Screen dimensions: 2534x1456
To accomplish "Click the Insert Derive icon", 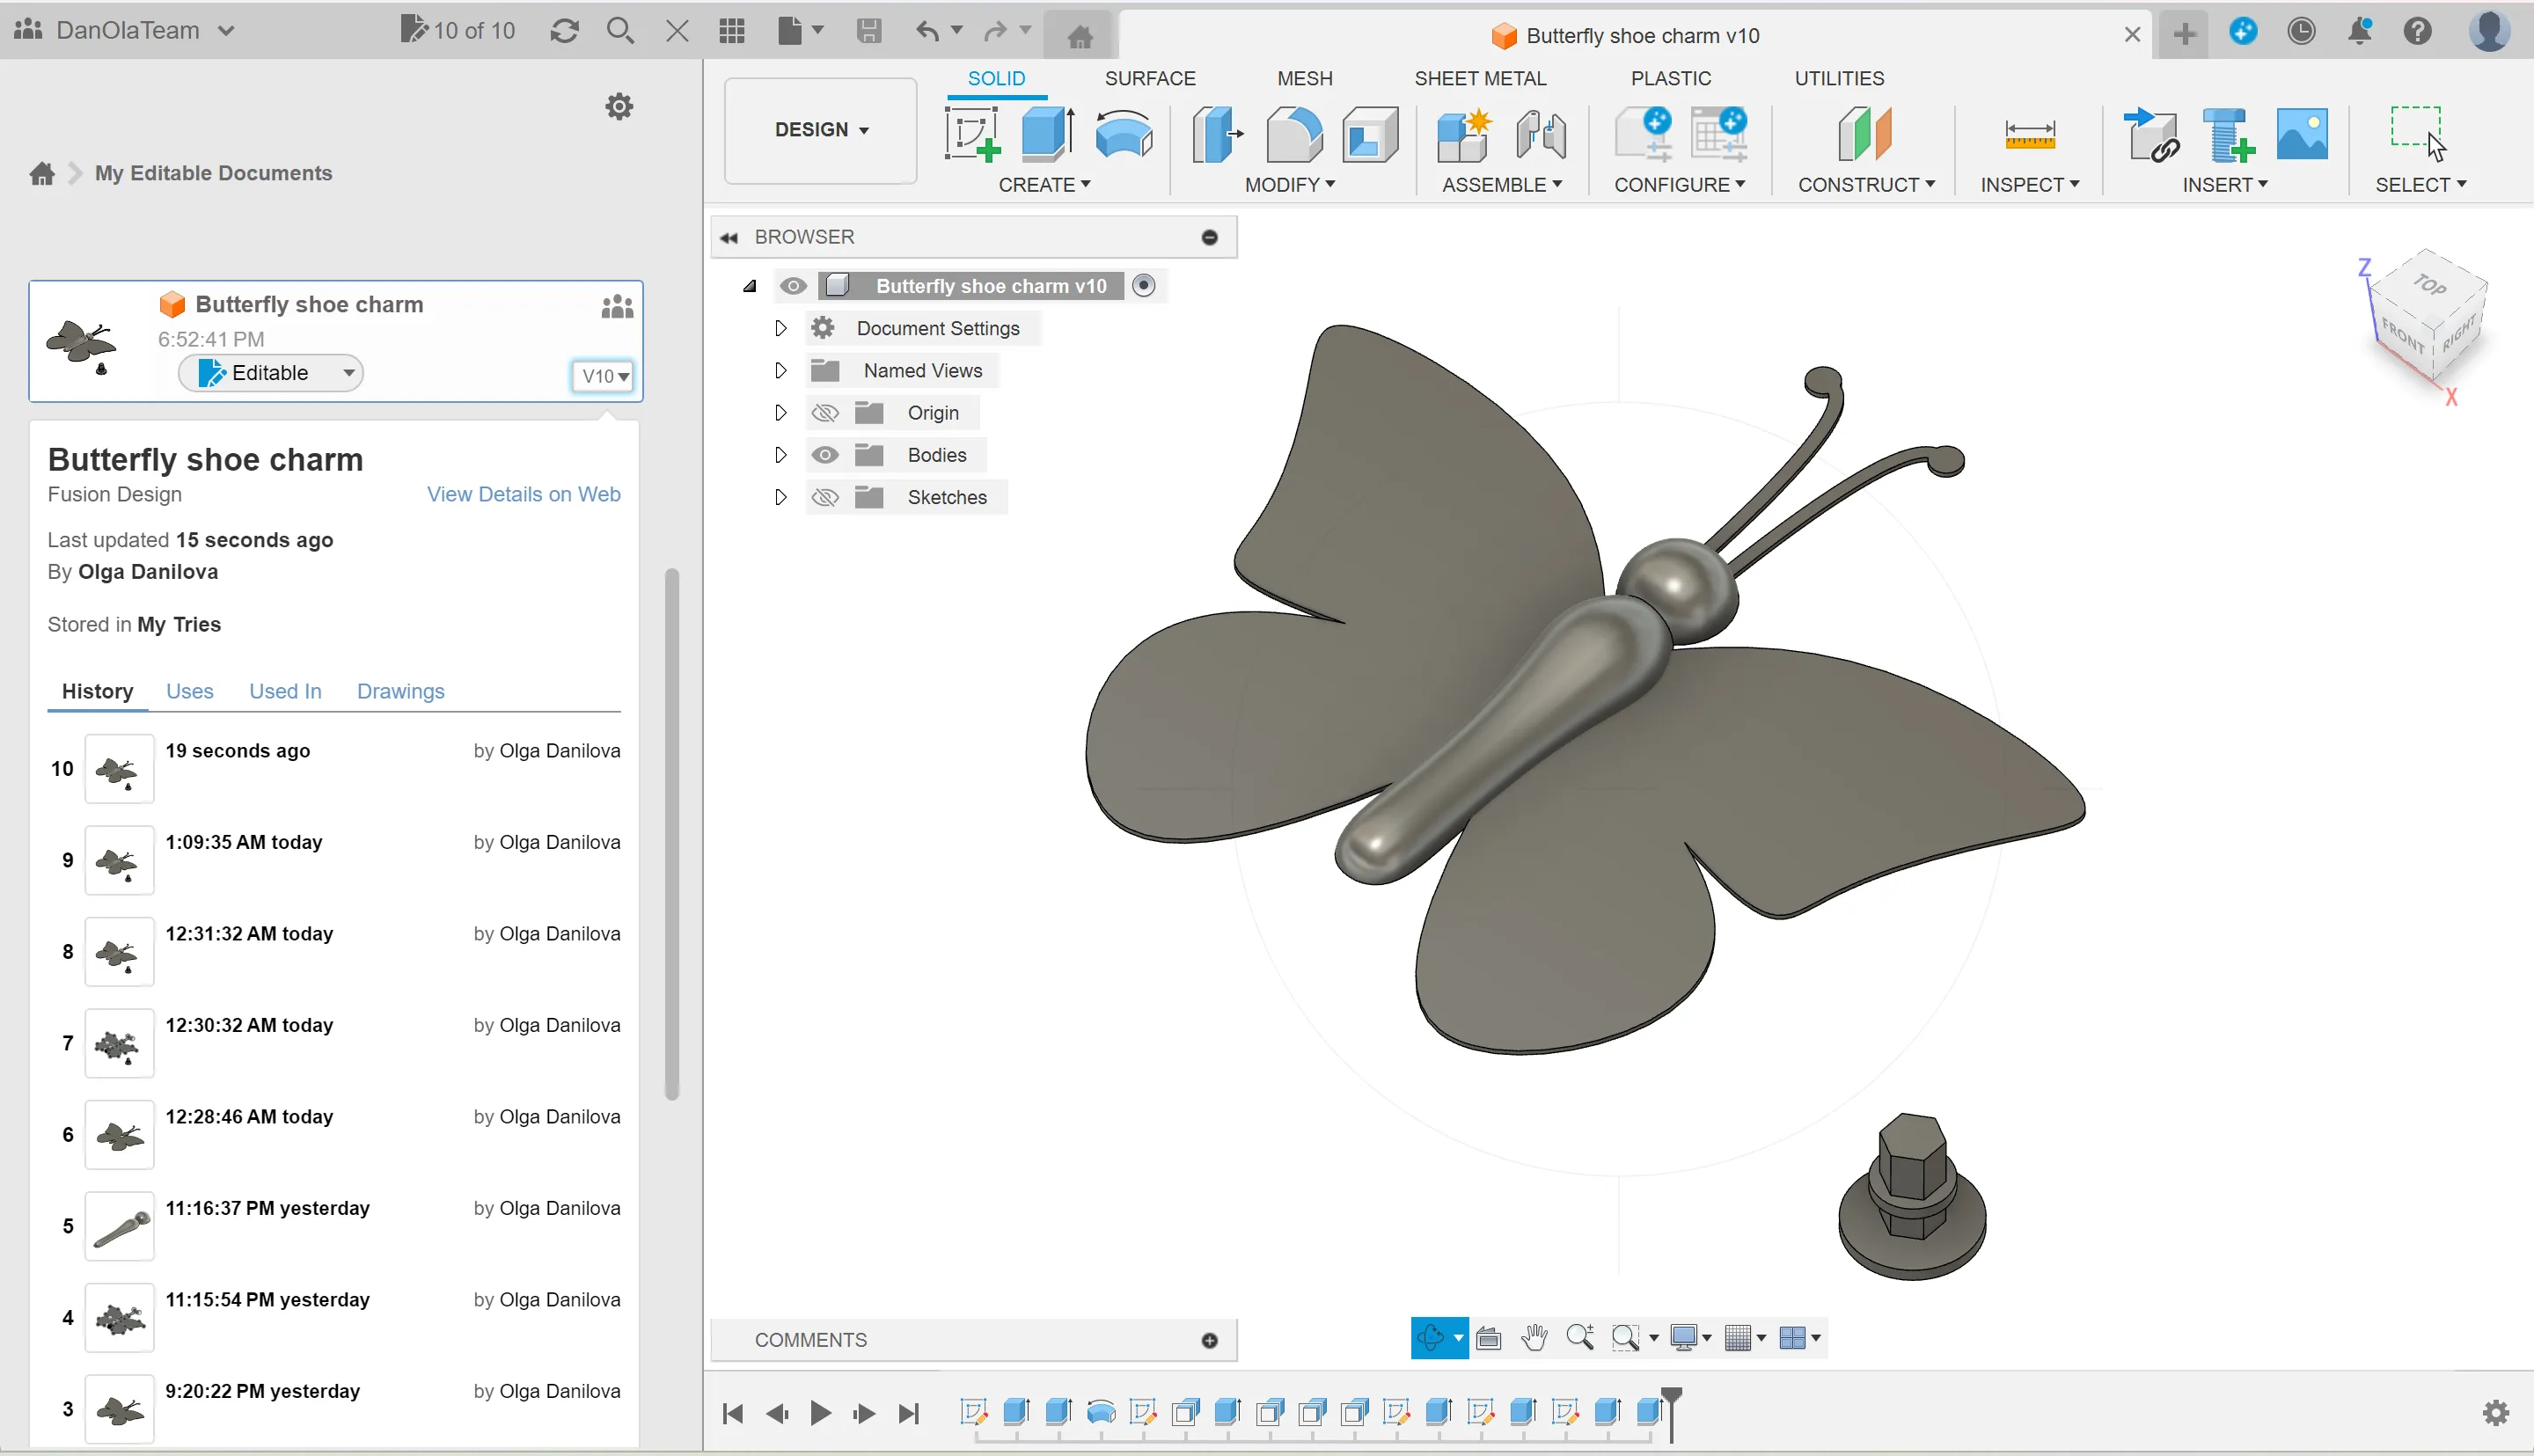I will 2152,134.
